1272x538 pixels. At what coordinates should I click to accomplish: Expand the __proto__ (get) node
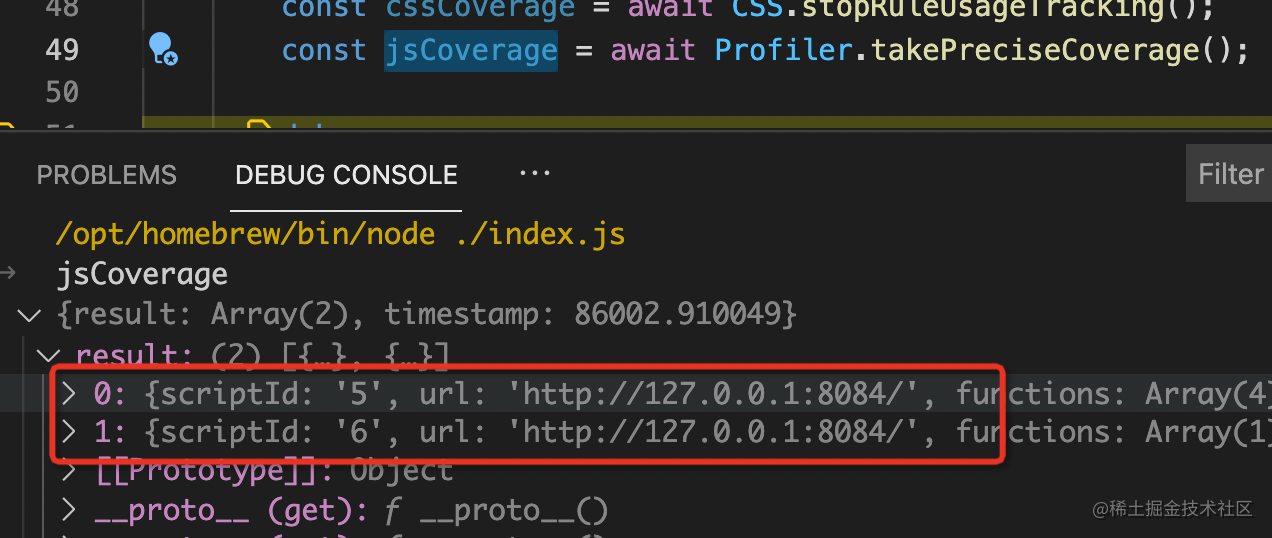pyautogui.click(x=69, y=511)
